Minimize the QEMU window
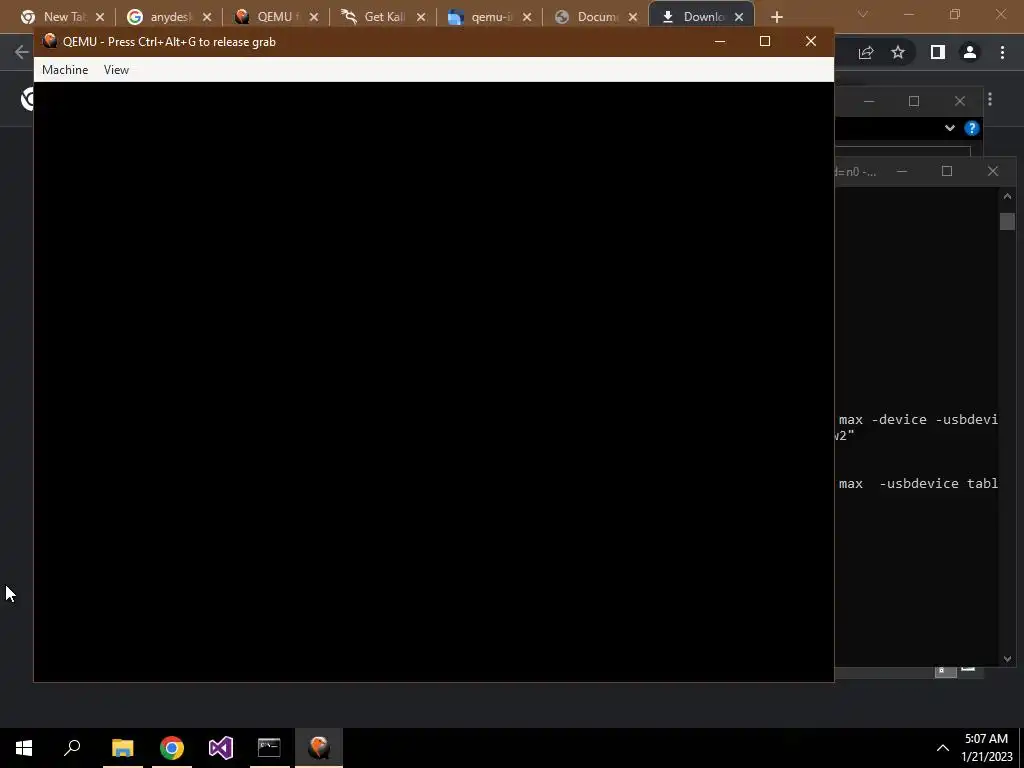Image resolution: width=1024 pixels, height=768 pixels. point(720,41)
